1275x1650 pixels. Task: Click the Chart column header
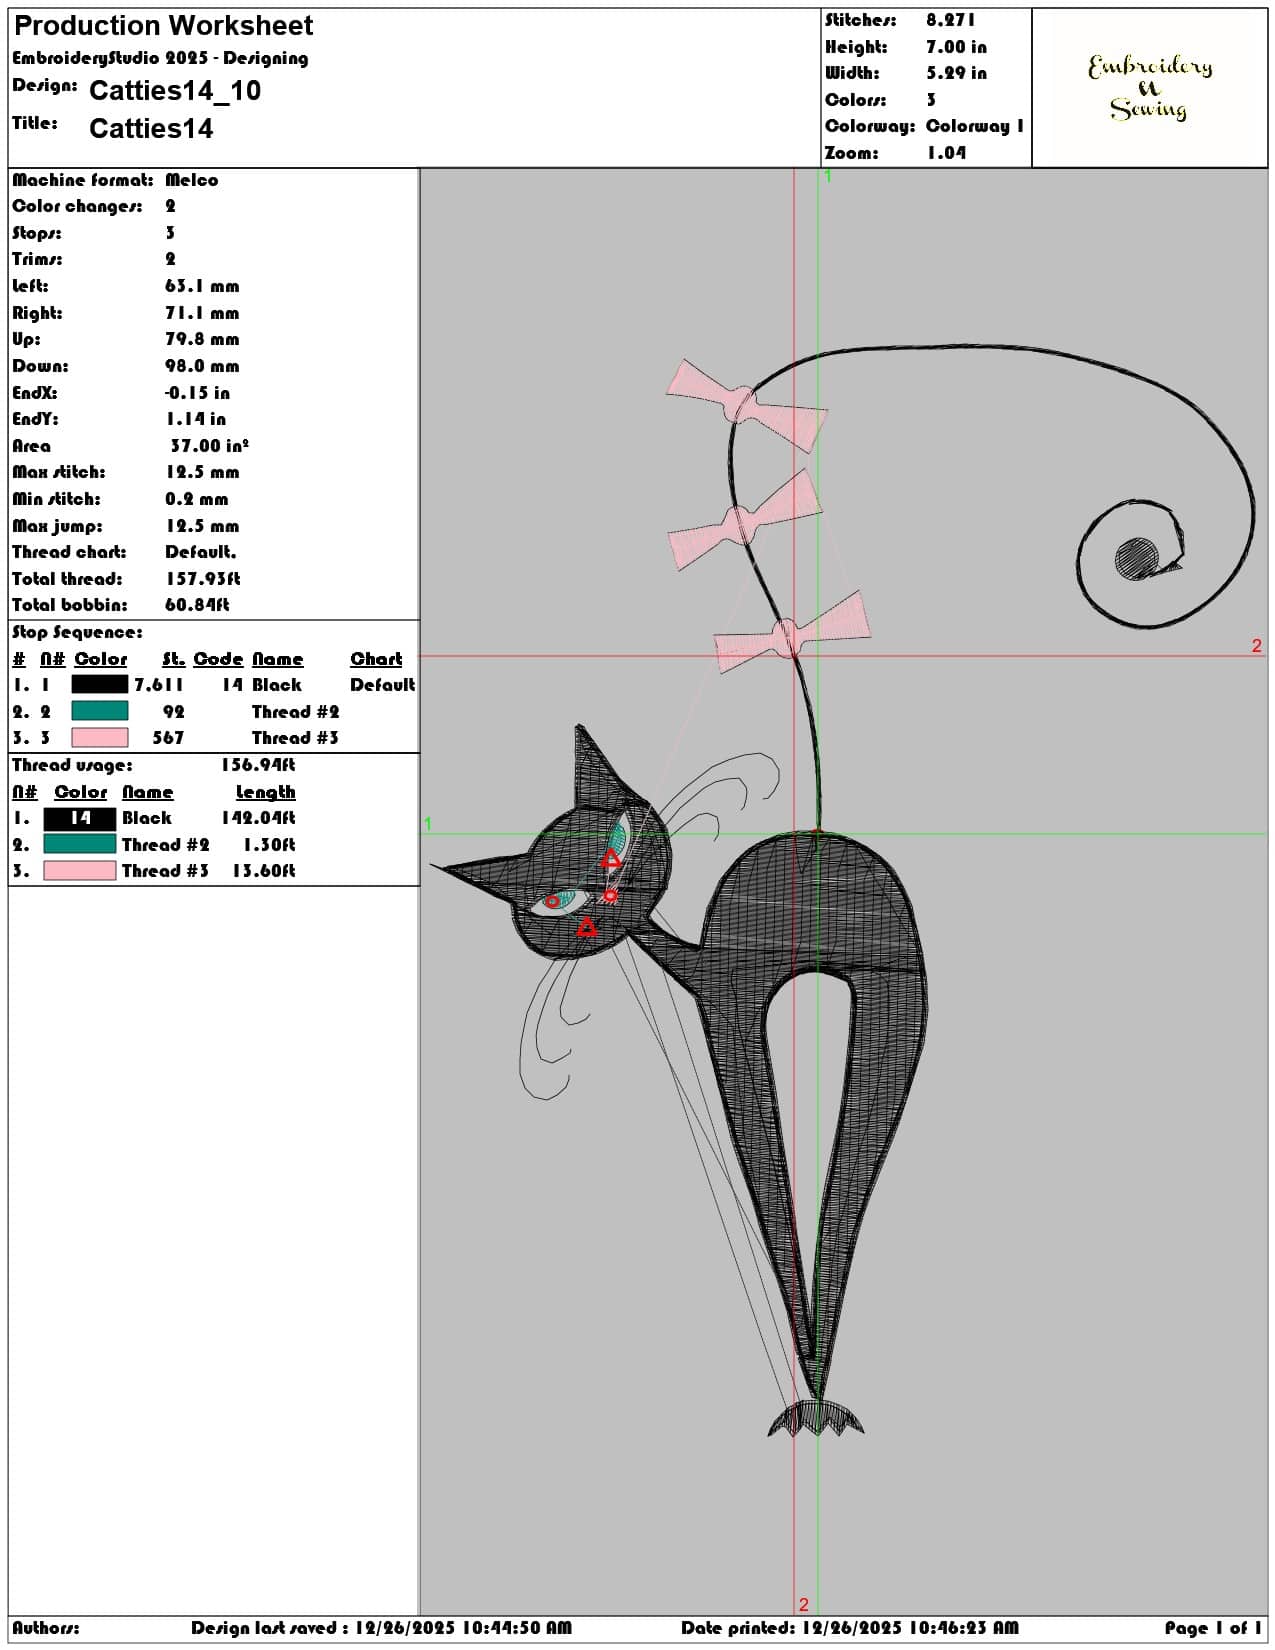click(376, 659)
